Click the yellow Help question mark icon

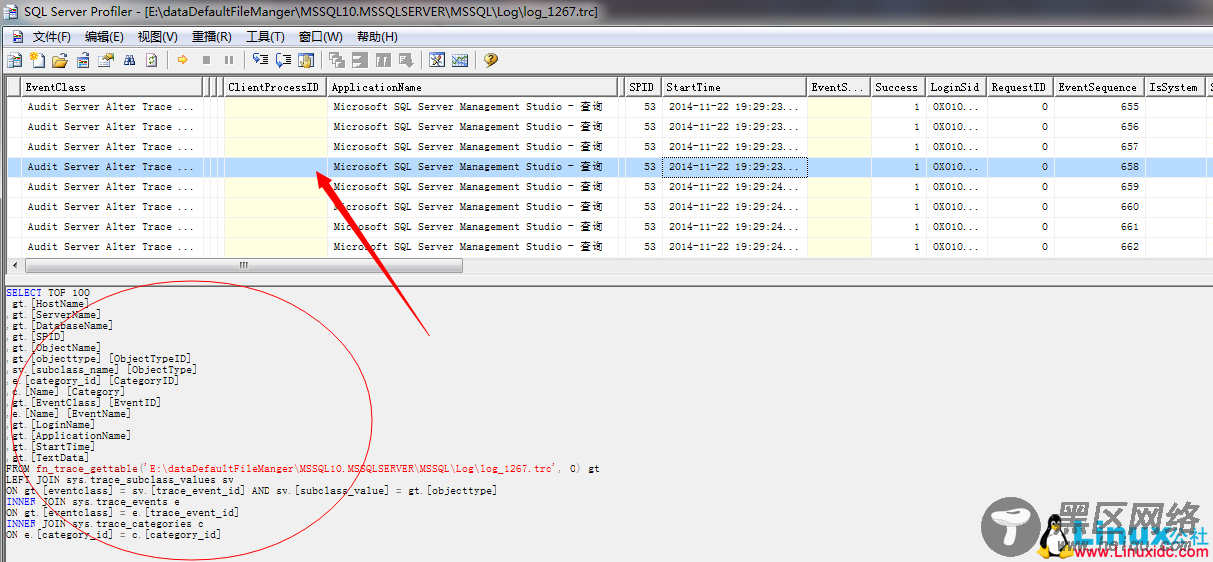(491, 60)
